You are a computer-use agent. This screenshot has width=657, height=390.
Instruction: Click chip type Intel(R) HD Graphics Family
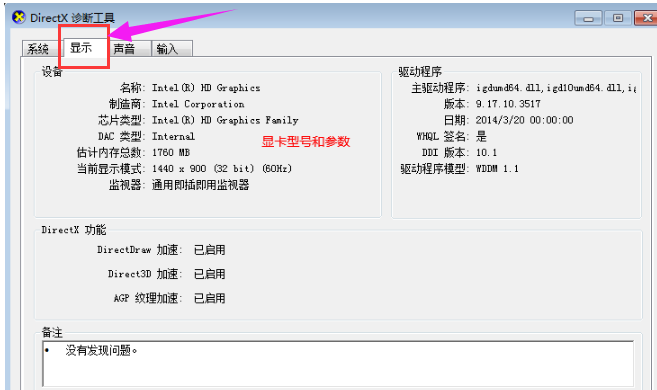pyautogui.click(x=225, y=120)
